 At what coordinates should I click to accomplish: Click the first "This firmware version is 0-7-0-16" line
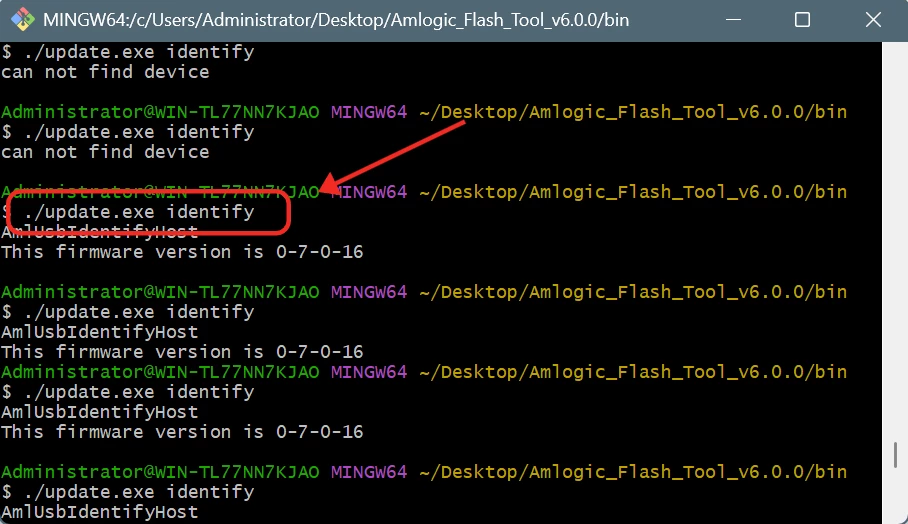tap(182, 252)
